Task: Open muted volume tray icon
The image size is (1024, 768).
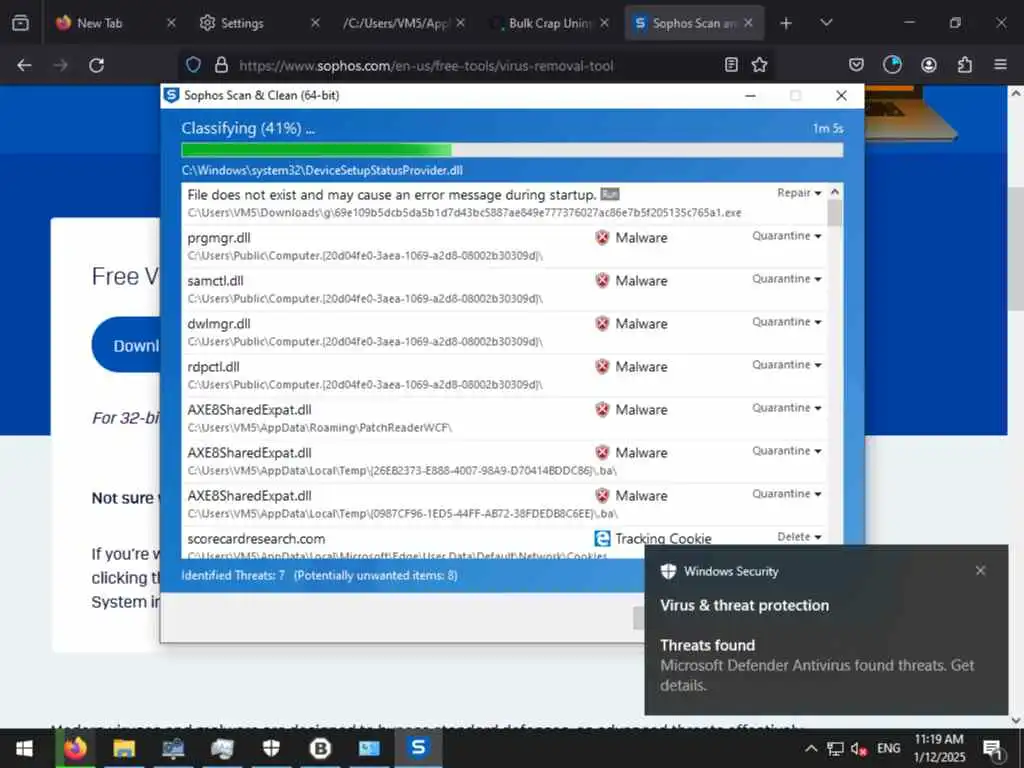Action: tap(859, 749)
